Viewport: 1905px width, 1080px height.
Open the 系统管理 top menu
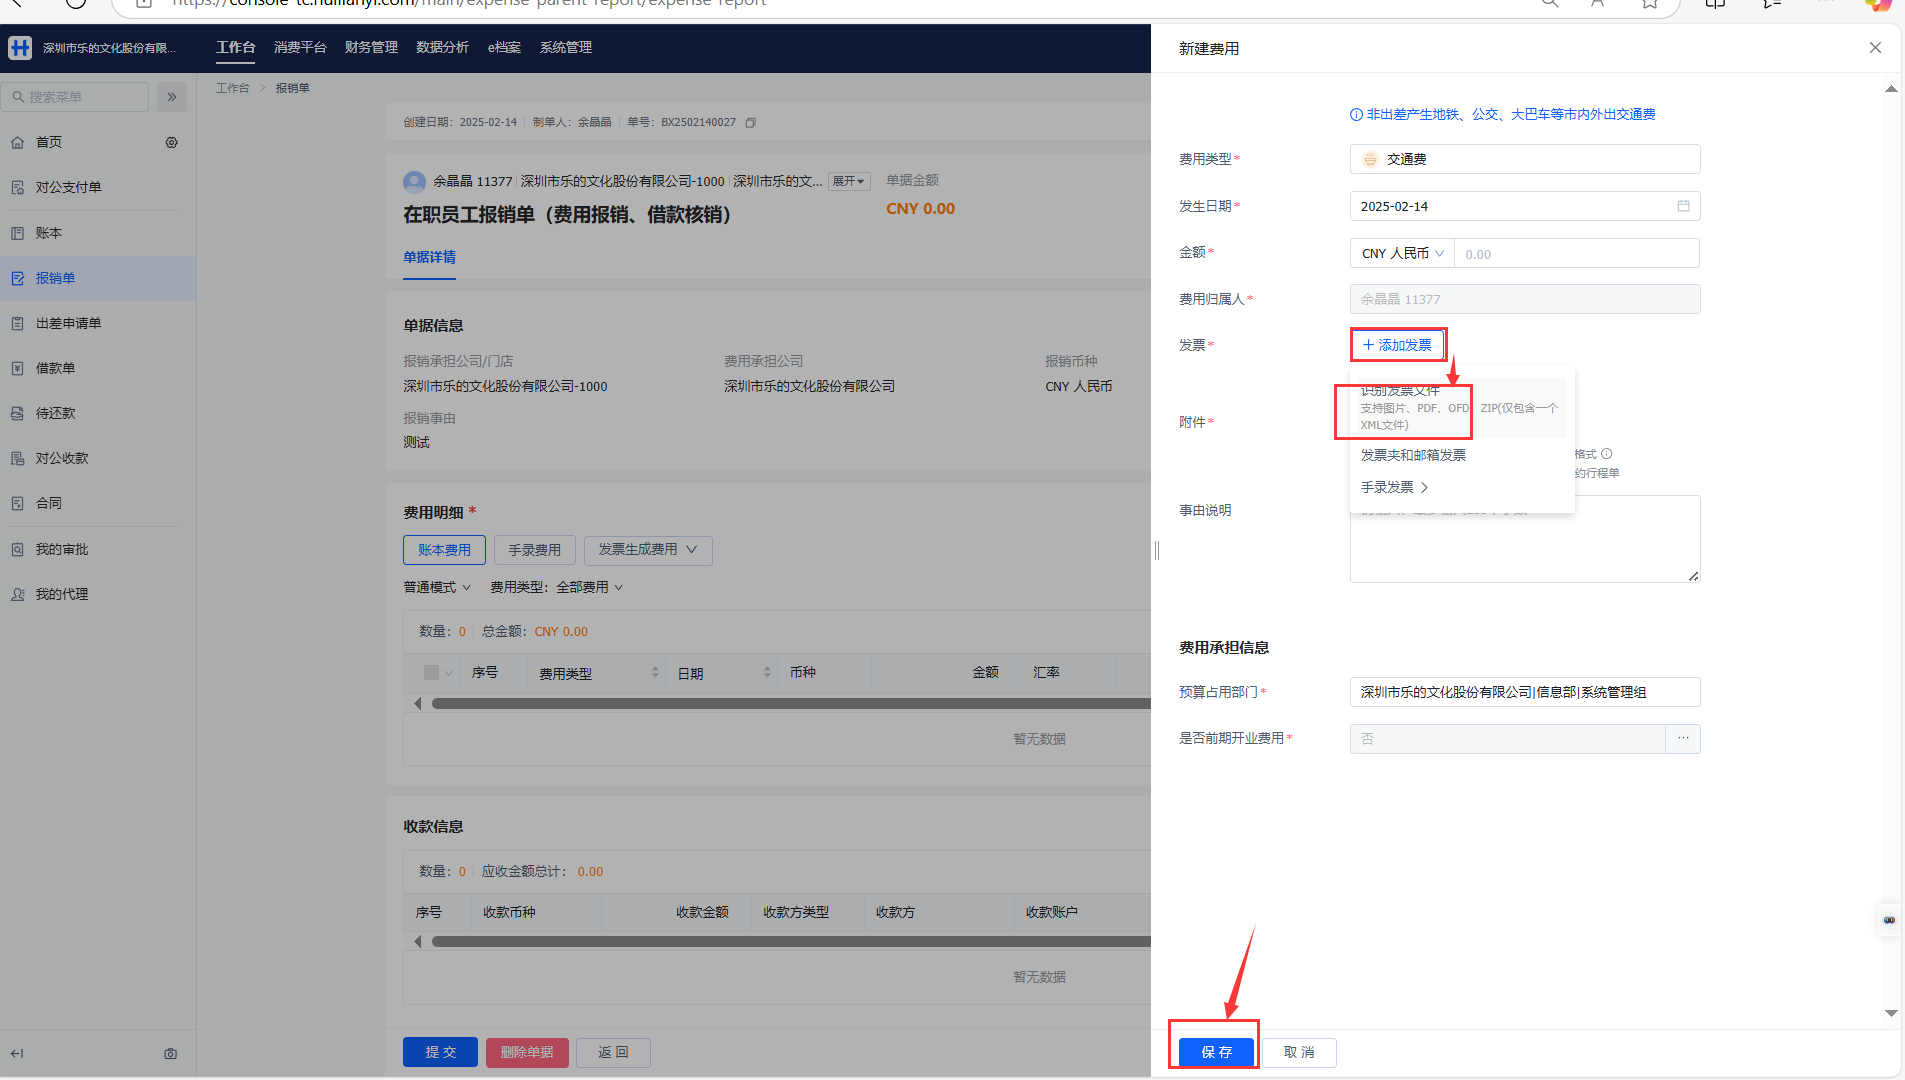pyautogui.click(x=566, y=48)
